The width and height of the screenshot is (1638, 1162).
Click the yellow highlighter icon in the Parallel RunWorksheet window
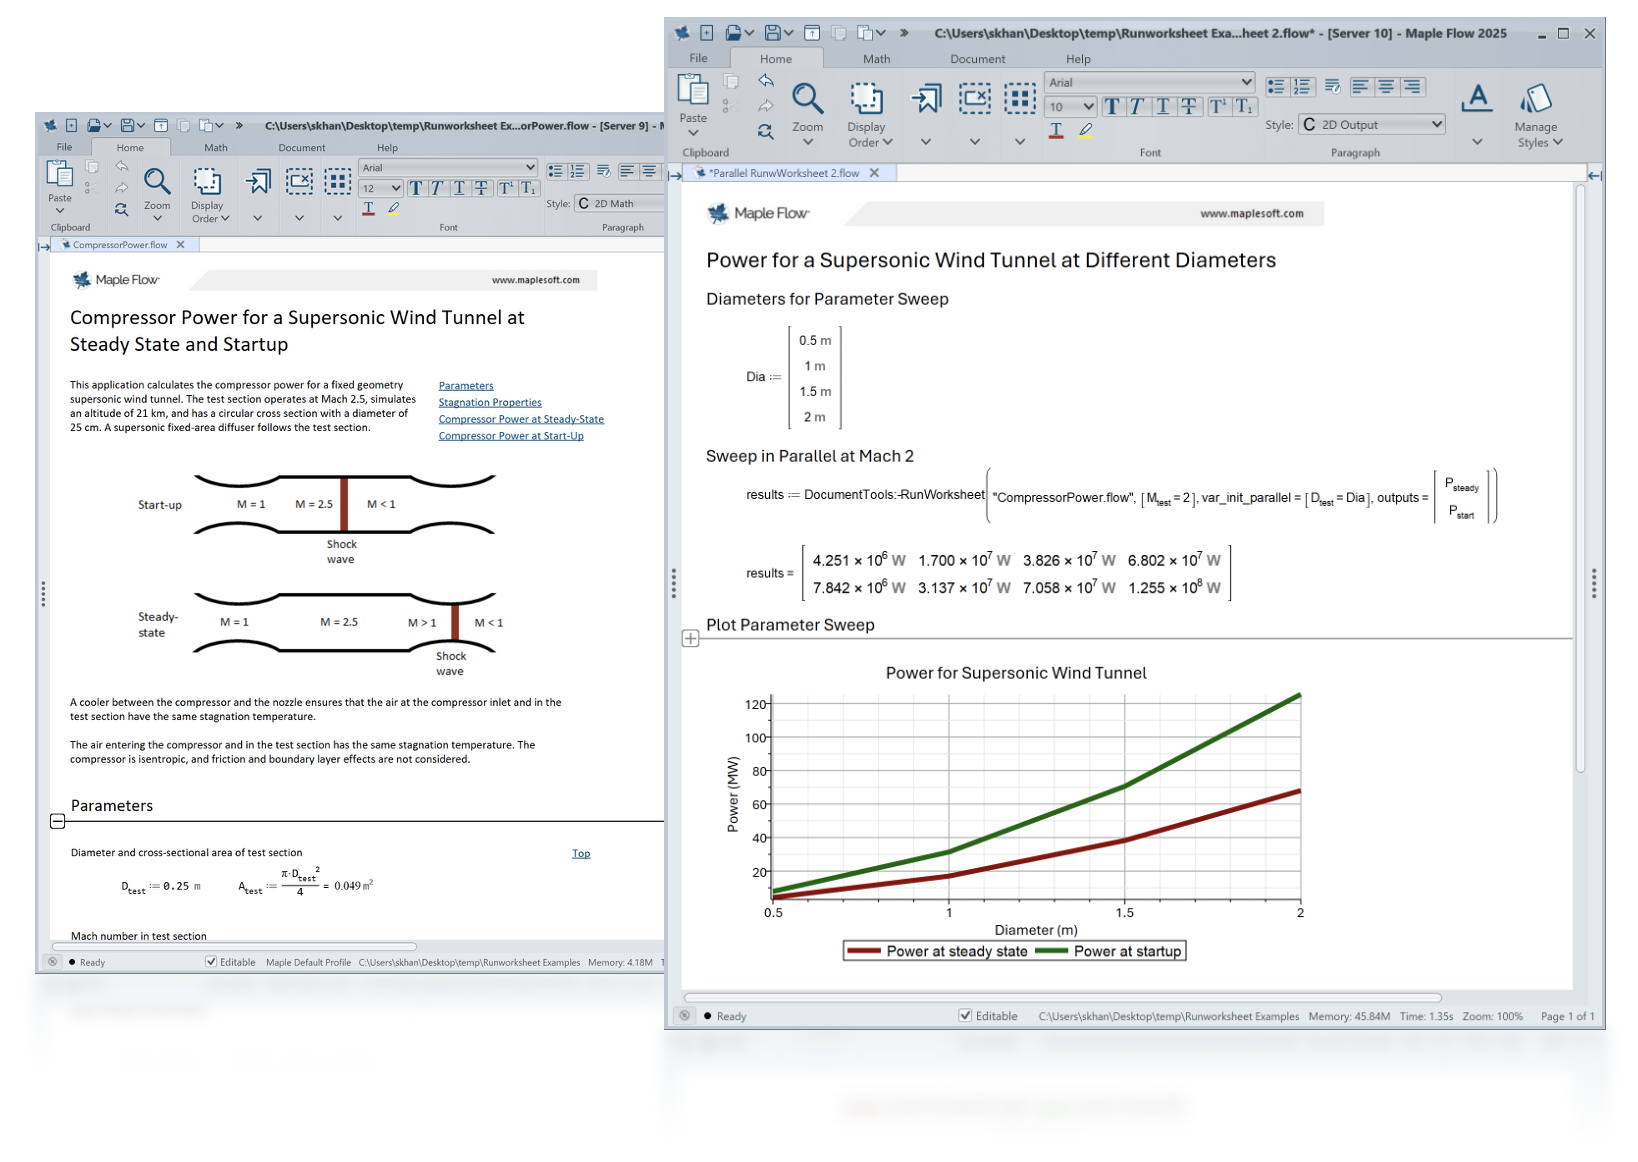(x=1086, y=131)
